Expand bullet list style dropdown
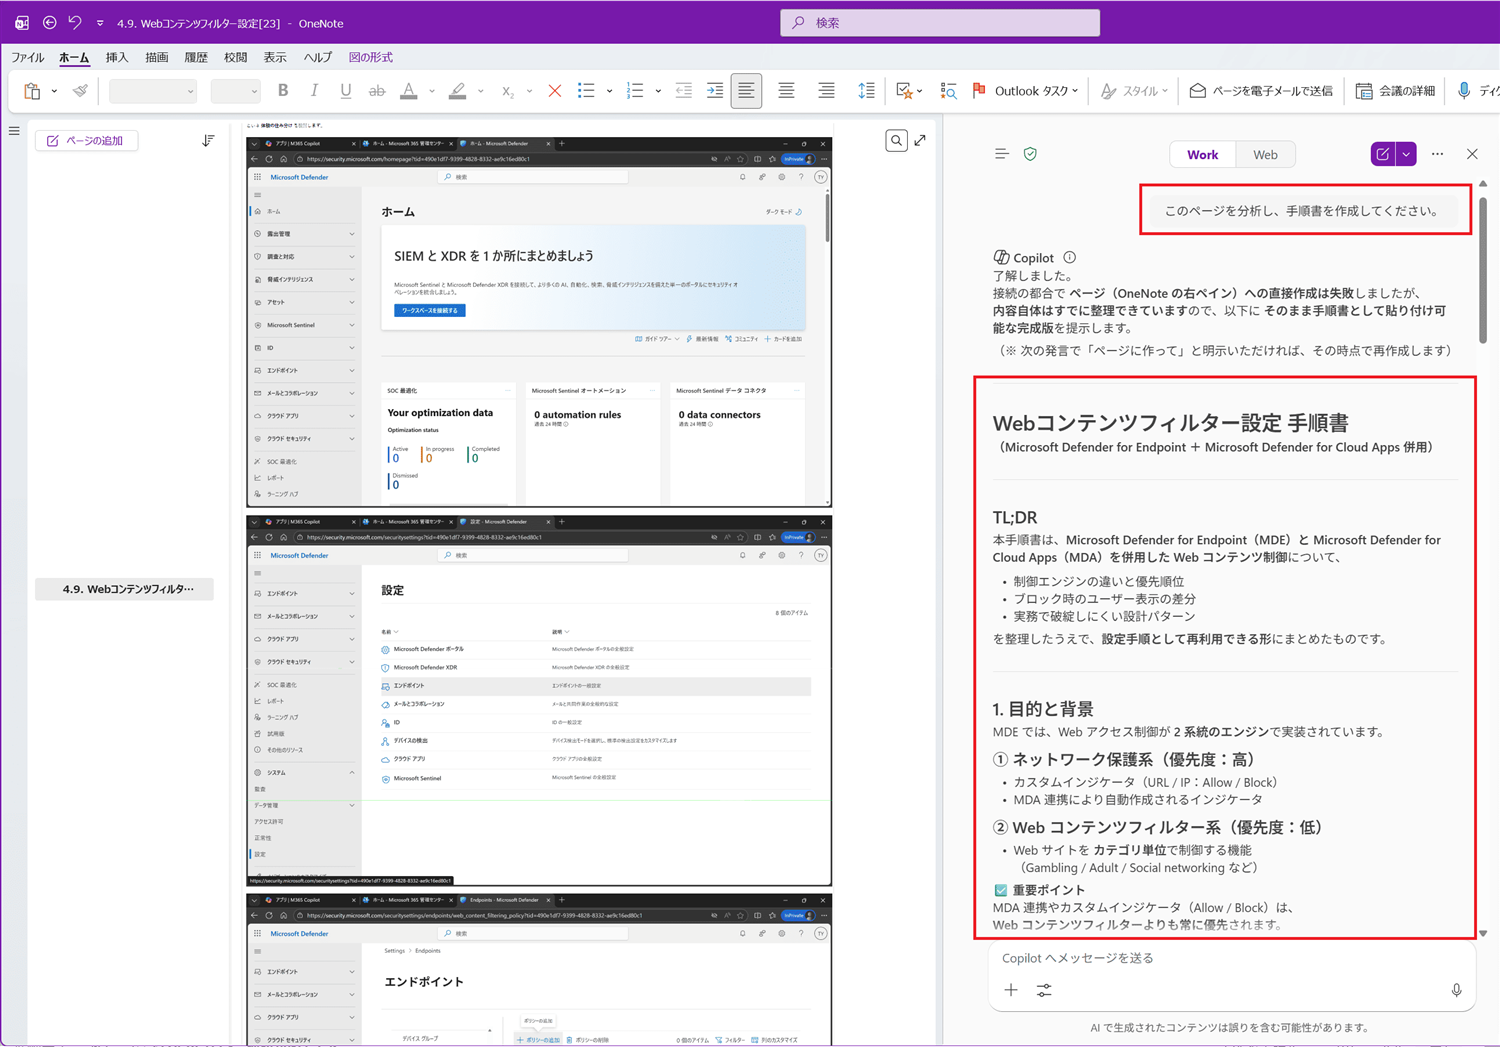The image size is (1500, 1047). pyautogui.click(x=609, y=91)
